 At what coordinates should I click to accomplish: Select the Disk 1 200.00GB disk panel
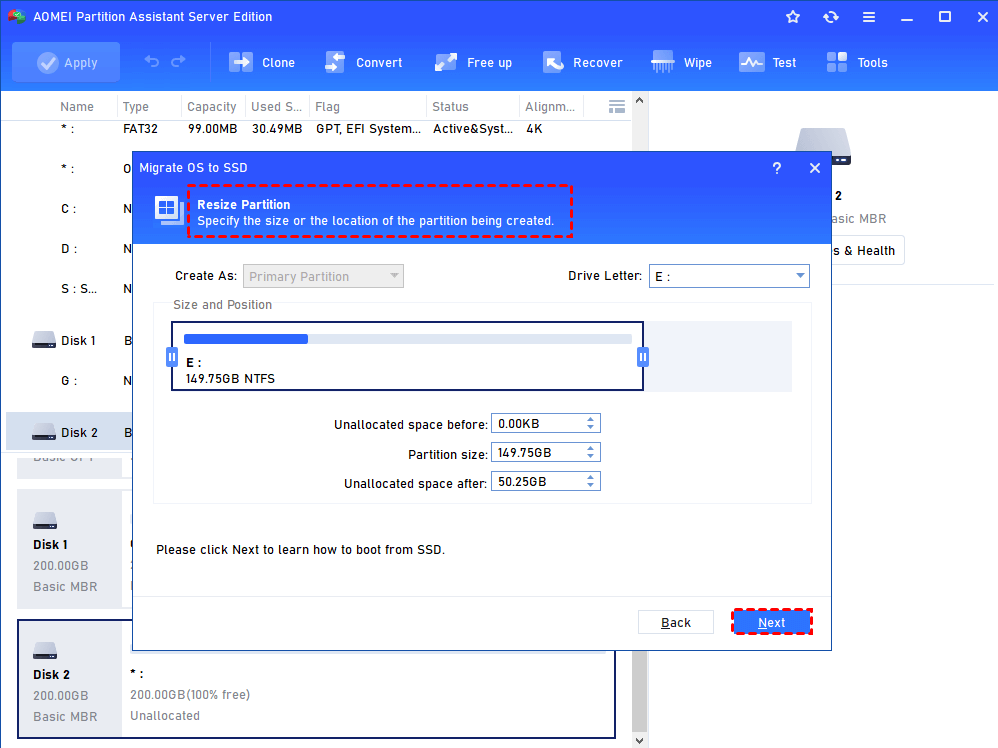(x=69, y=549)
